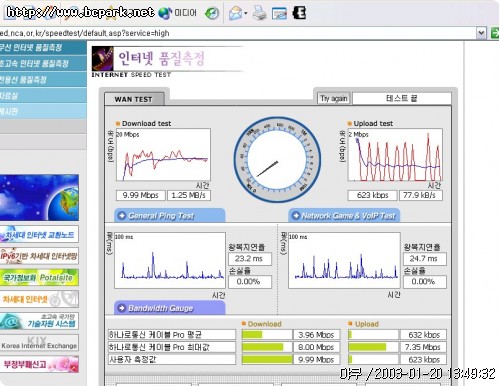Click the 인터넷 품질측정 logo image
The height and width of the screenshot is (386, 500).
tap(167, 62)
